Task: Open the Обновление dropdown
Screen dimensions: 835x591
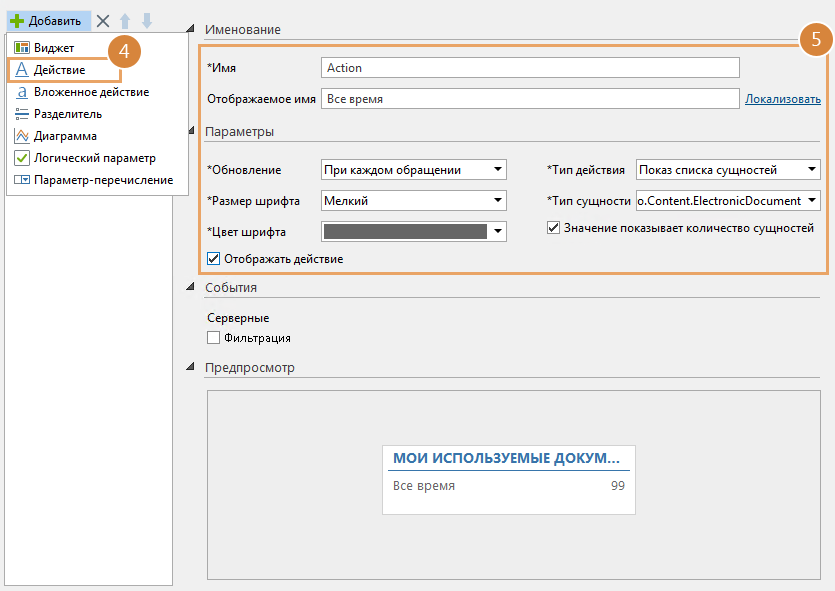Action: click(414, 170)
